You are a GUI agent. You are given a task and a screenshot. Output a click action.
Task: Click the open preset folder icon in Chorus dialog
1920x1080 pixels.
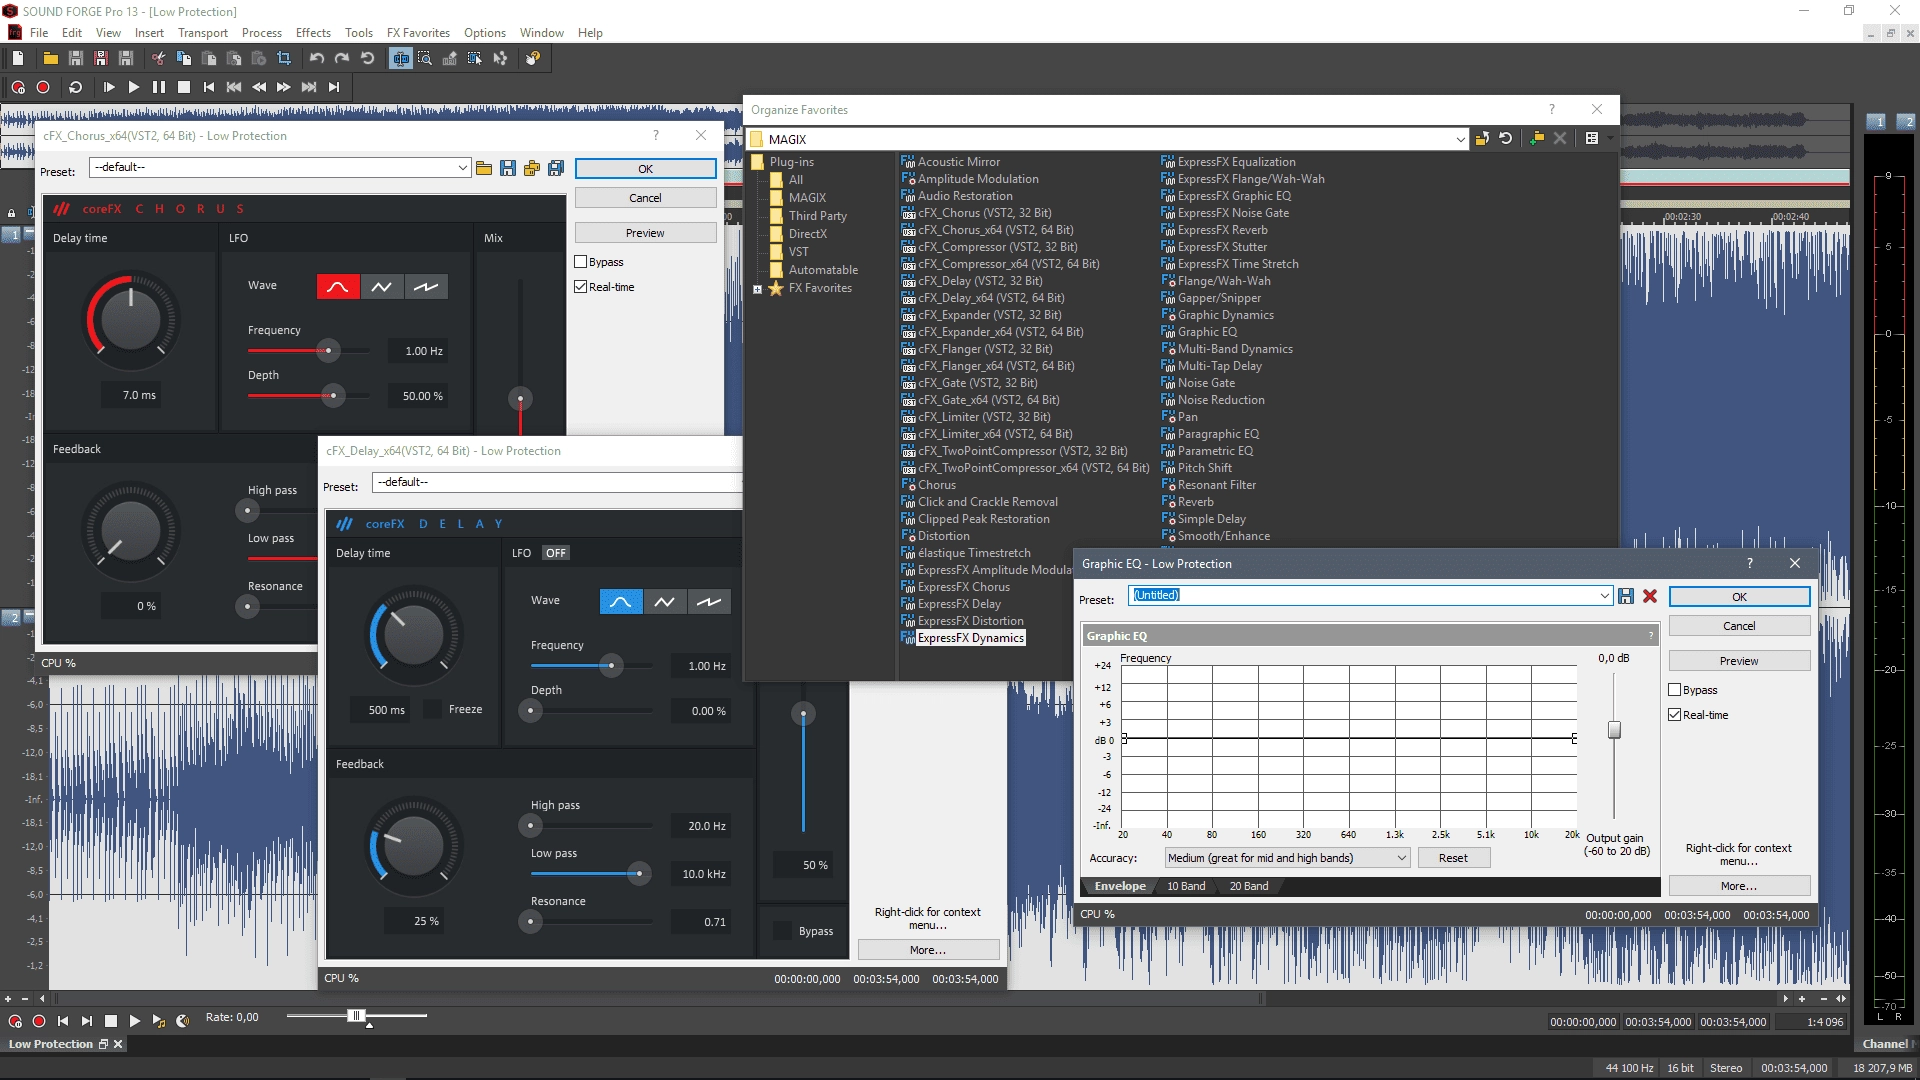[484, 168]
